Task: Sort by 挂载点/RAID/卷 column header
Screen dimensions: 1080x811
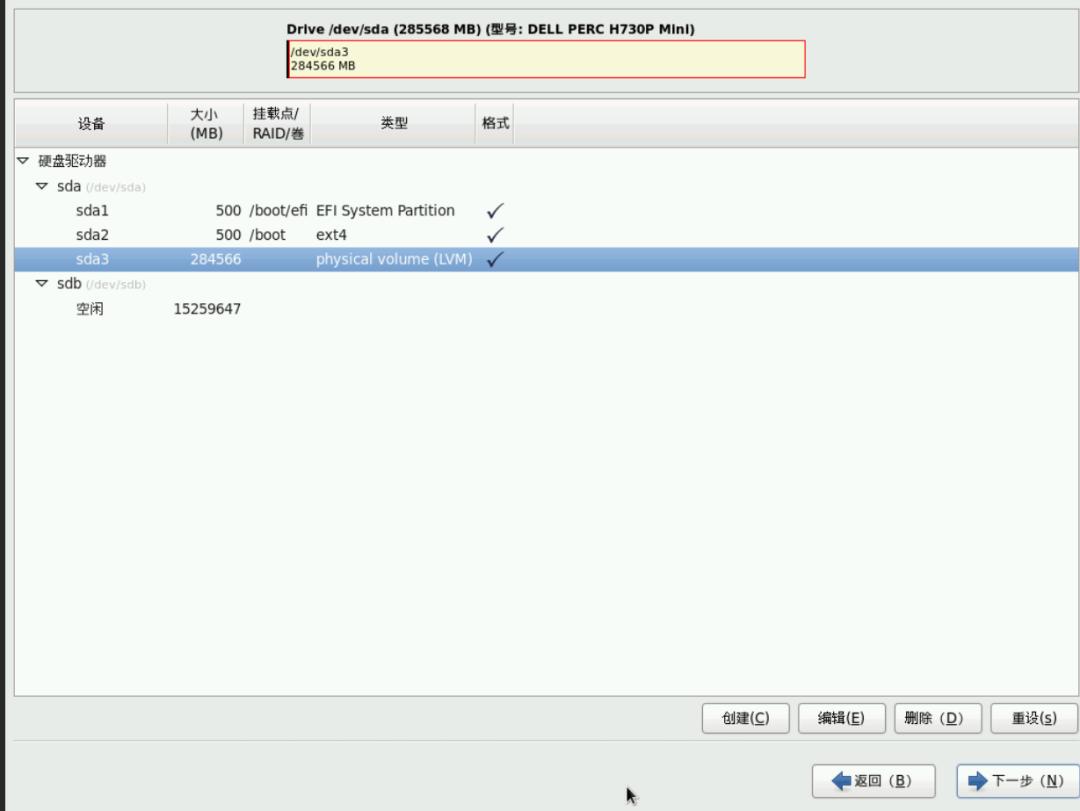Action: (277, 123)
